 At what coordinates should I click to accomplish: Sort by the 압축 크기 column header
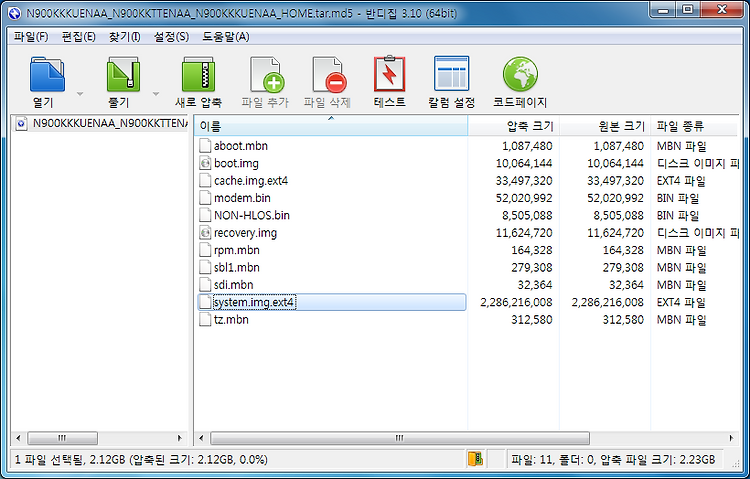513,126
